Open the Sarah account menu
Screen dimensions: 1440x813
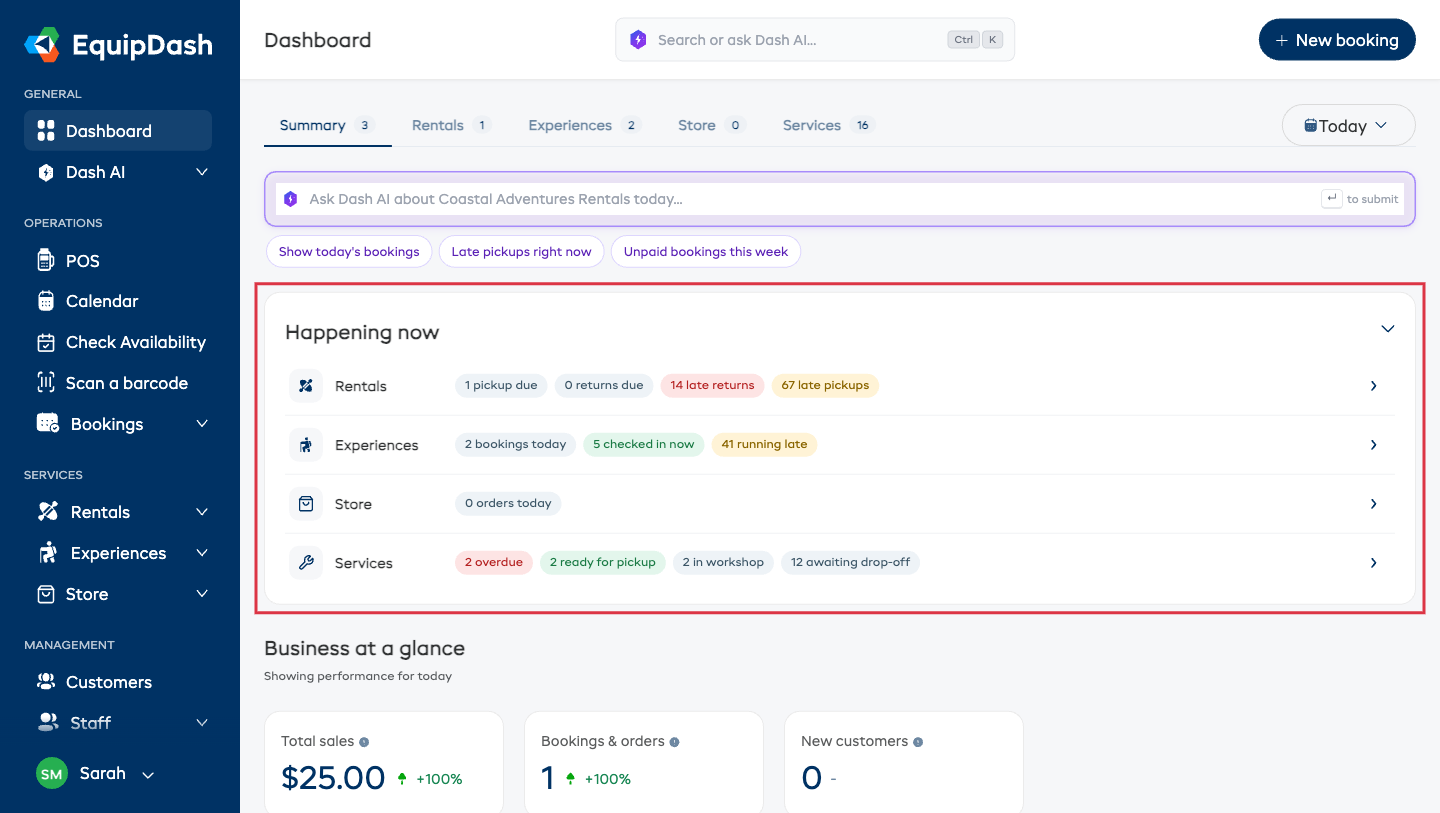click(x=96, y=774)
